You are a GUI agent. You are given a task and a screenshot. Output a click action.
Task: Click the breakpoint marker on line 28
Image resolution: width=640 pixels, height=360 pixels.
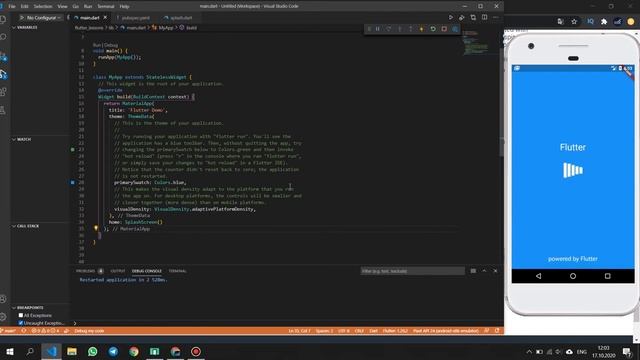pyautogui.click(x=73, y=182)
